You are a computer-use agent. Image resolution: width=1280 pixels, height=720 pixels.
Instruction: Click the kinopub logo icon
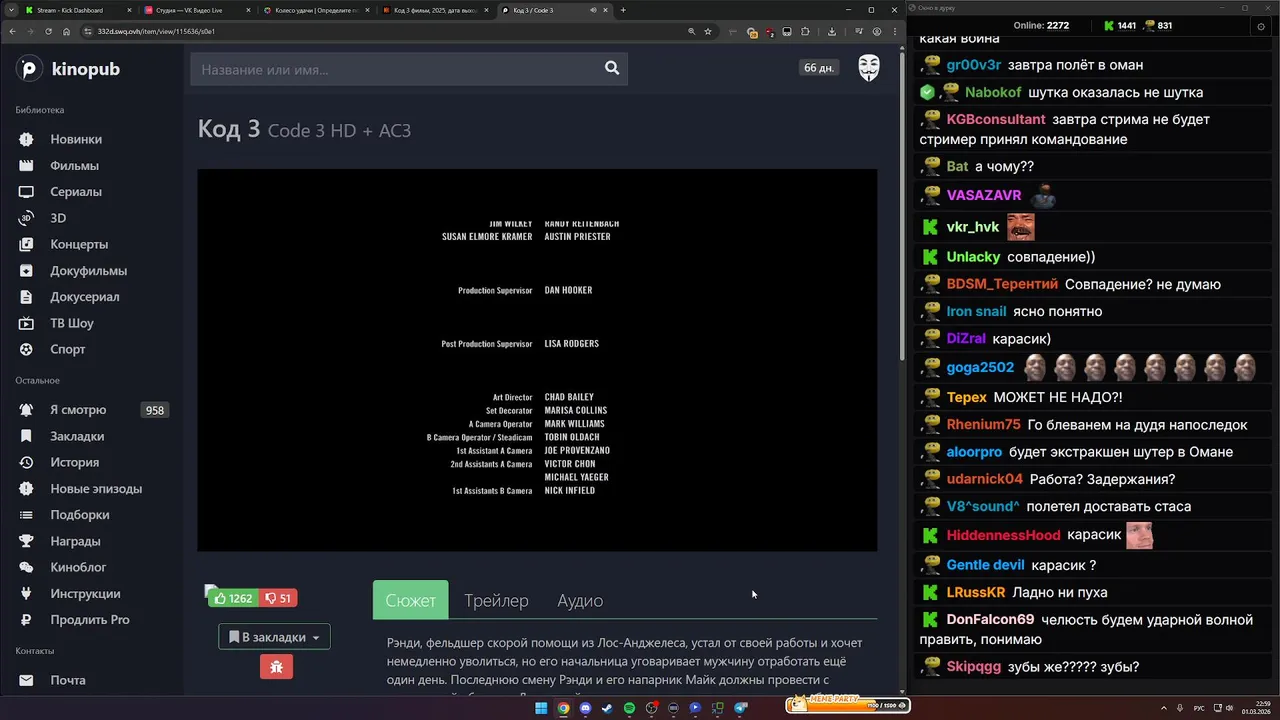[30, 69]
